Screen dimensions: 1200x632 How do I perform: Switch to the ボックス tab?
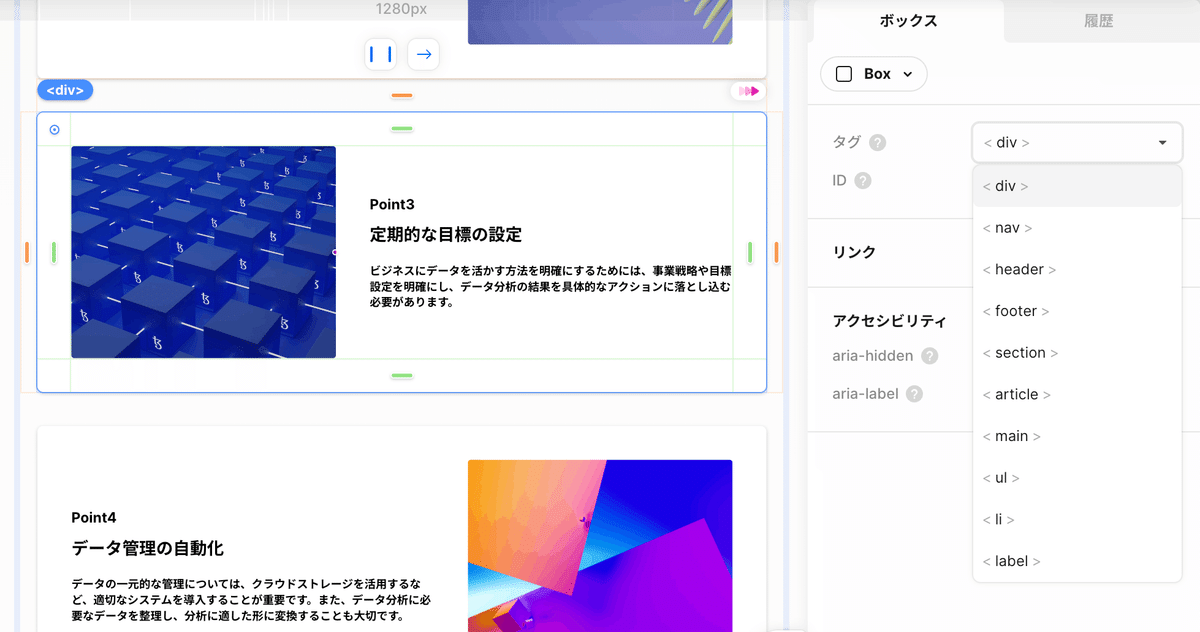[x=908, y=20]
